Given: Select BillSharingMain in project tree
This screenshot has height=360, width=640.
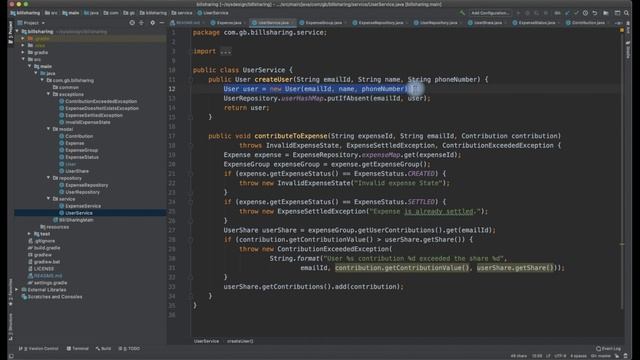Looking at the screenshot, I should (x=76, y=220).
